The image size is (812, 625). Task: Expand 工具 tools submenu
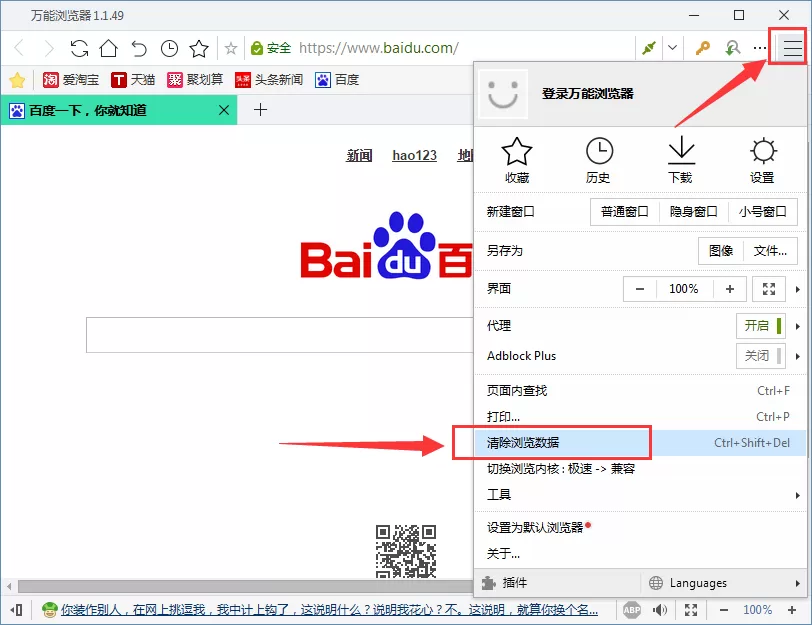click(x=641, y=495)
